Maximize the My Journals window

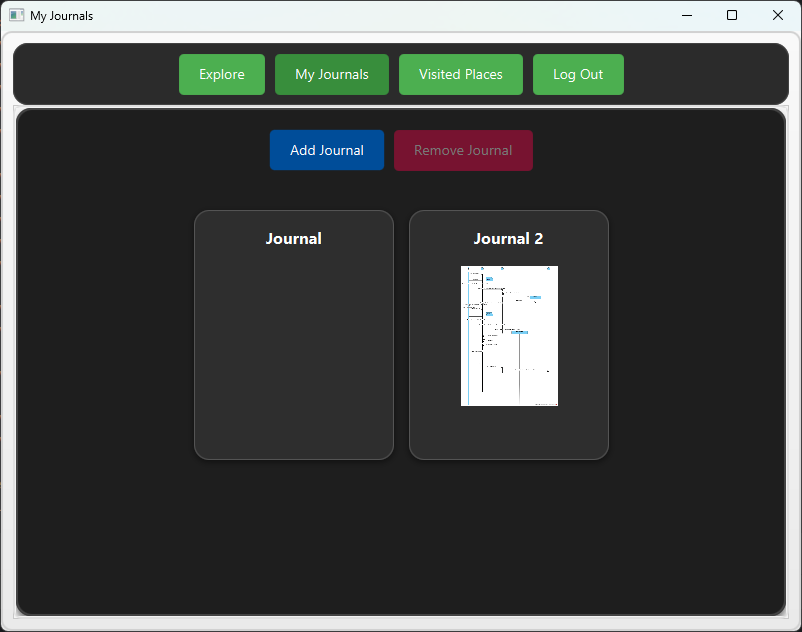732,15
